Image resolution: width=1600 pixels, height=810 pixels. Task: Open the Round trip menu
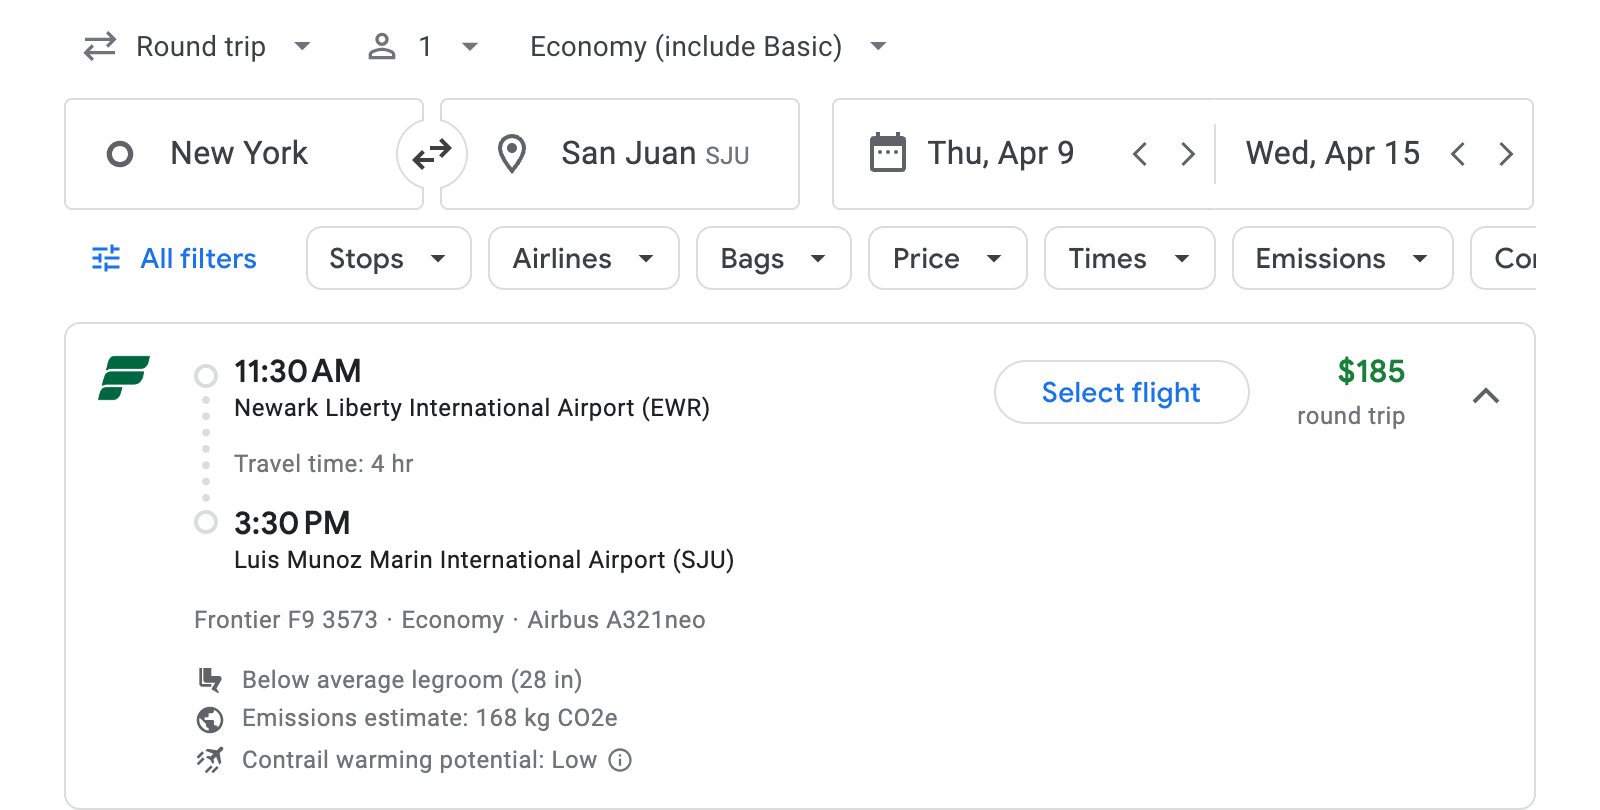pyautogui.click(x=196, y=46)
